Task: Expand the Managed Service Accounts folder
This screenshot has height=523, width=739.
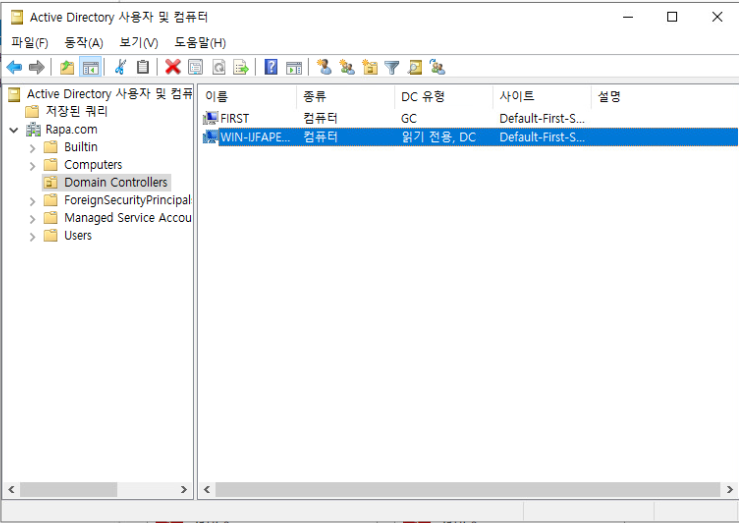Action: coord(32,219)
